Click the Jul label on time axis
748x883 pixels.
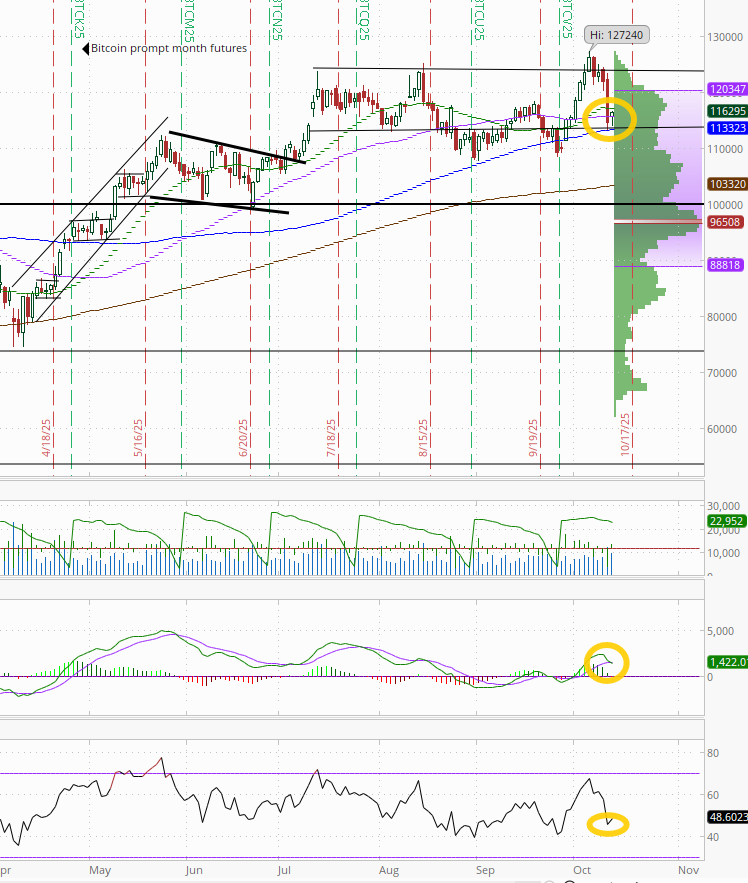click(x=284, y=870)
